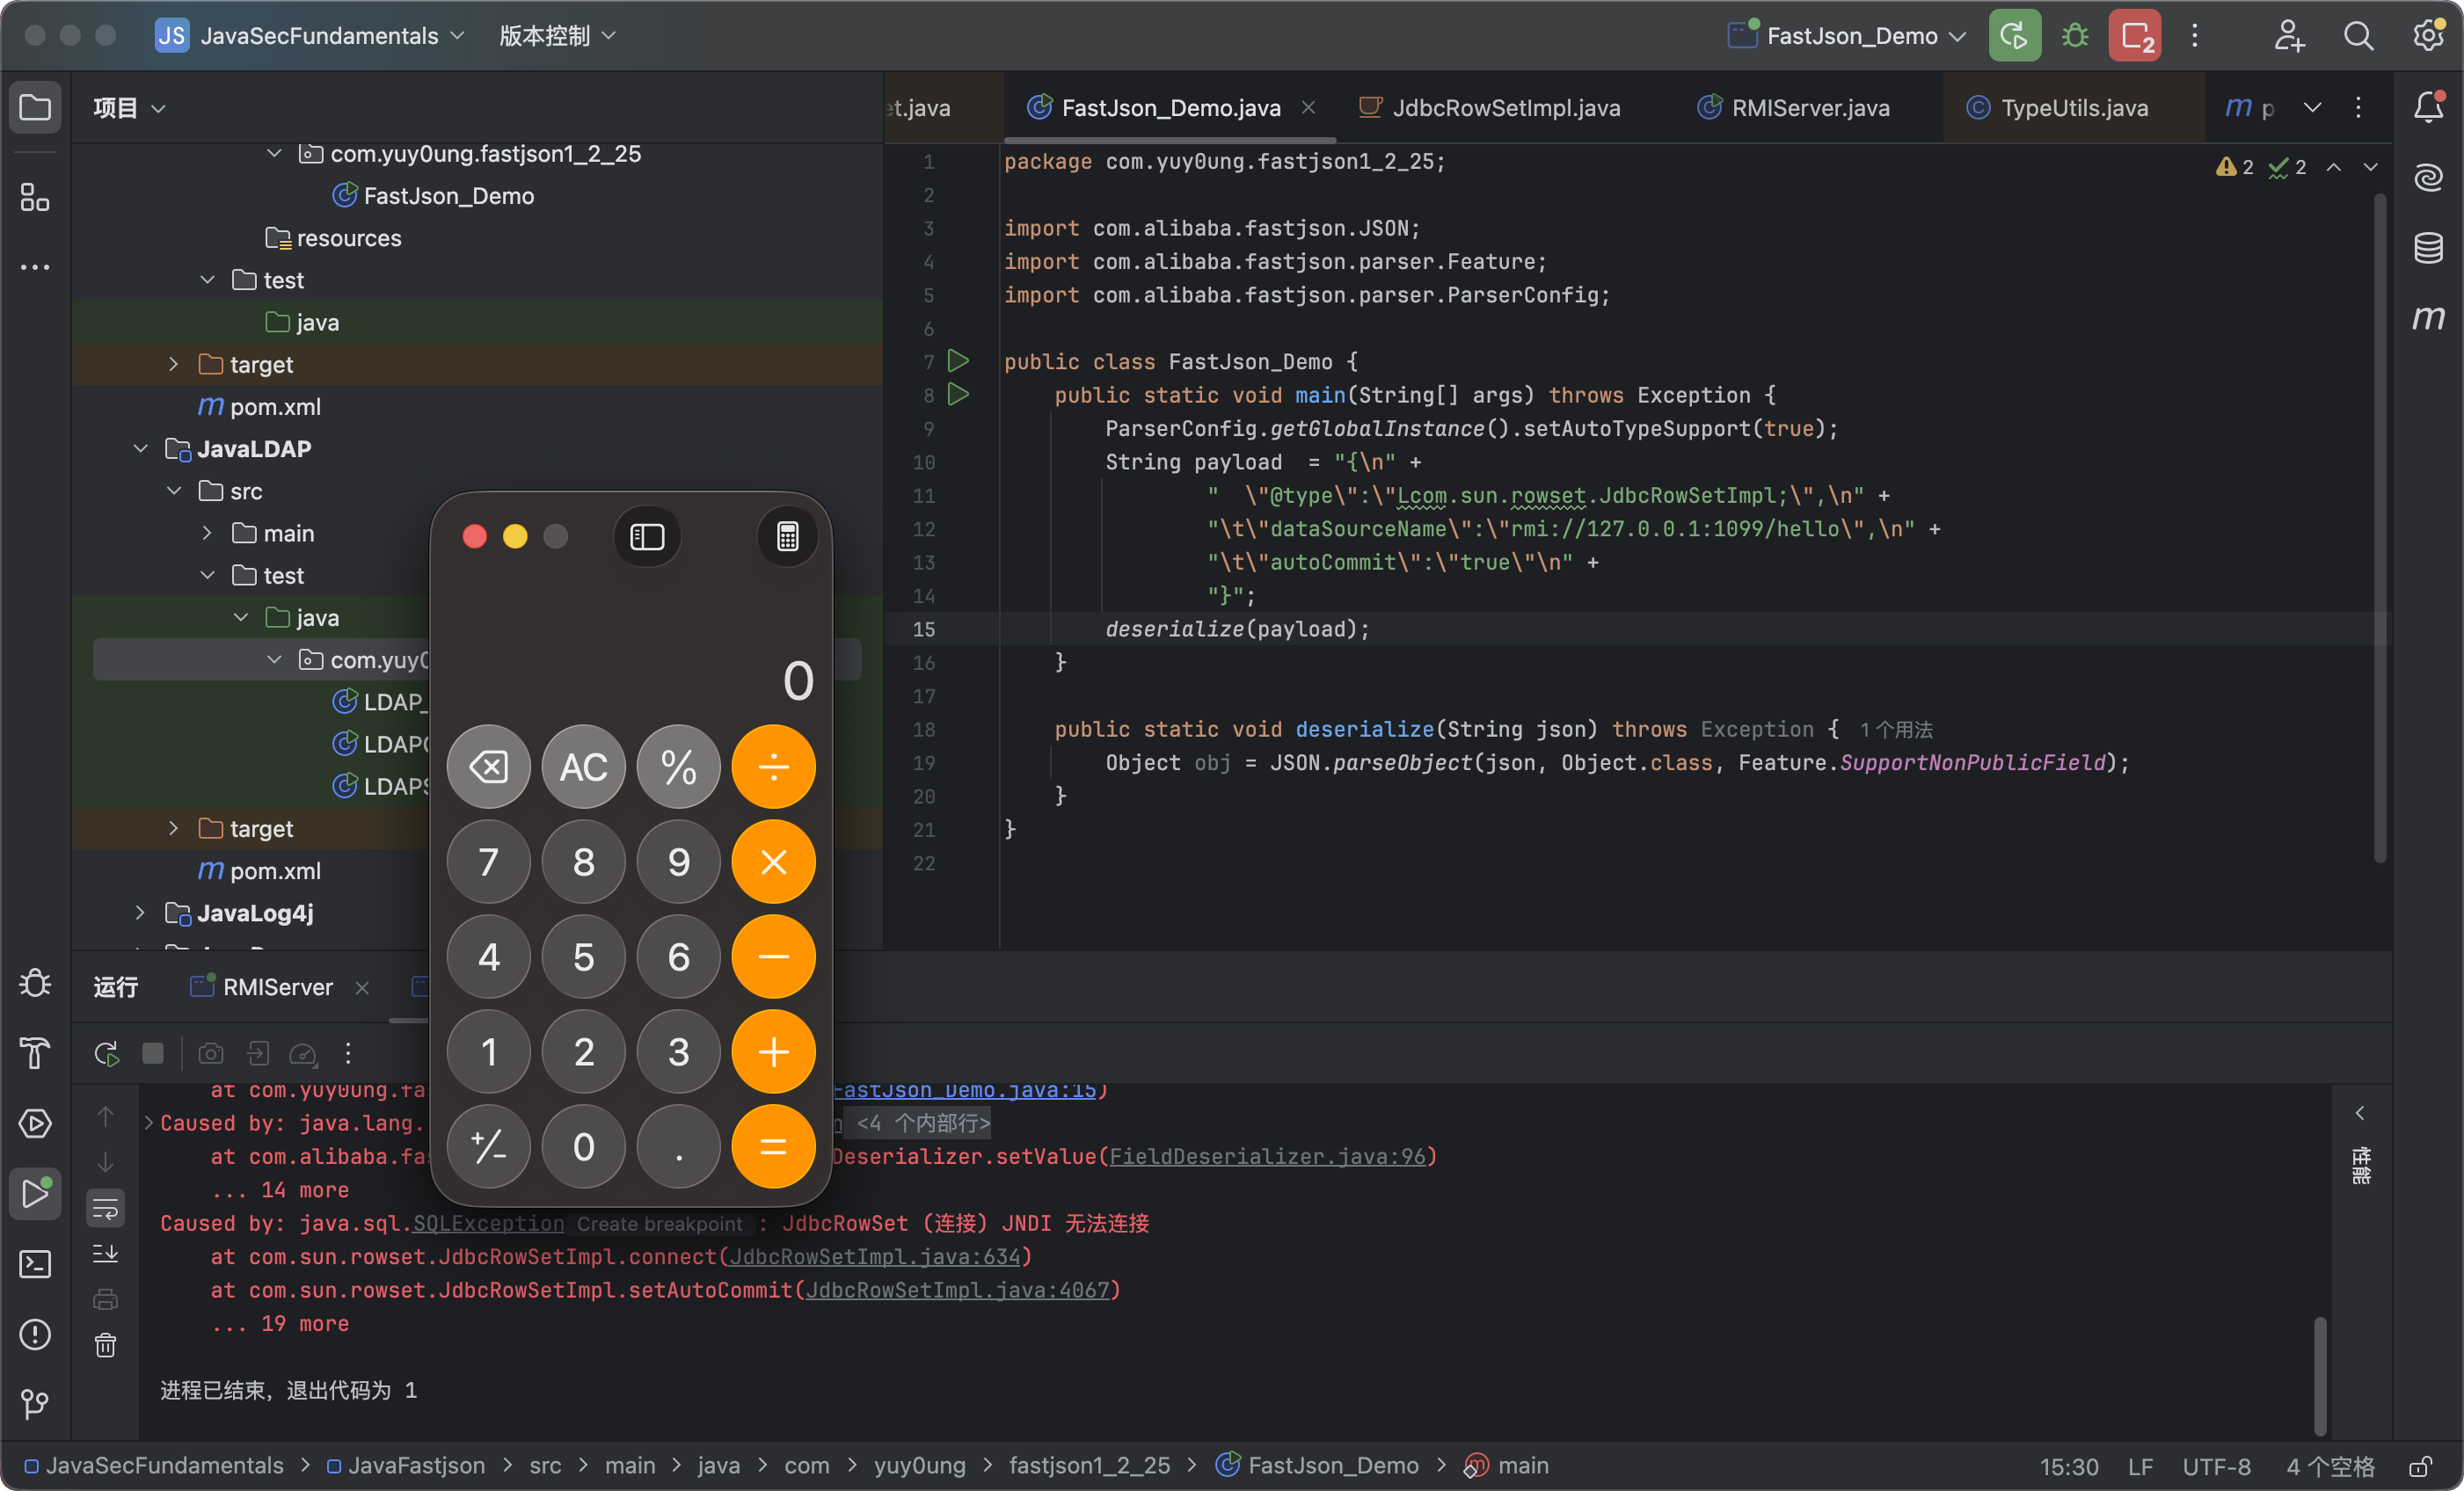Collapse the JavaLDAP module node

(140, 449)
